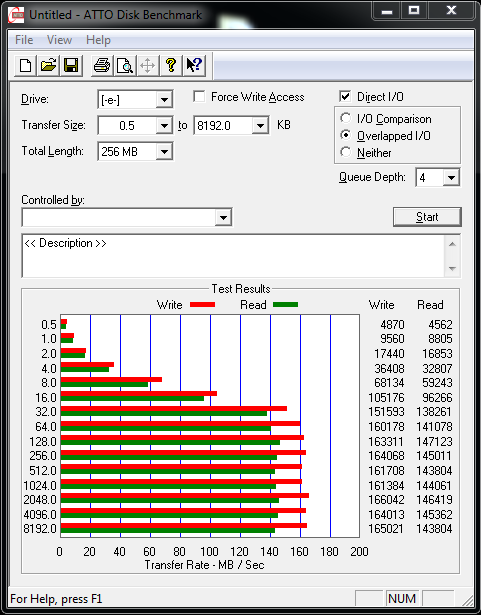The height and width of the screenshot is (615, 481).
Task: Click the New document toolbar icon
Action: [26, 66]
